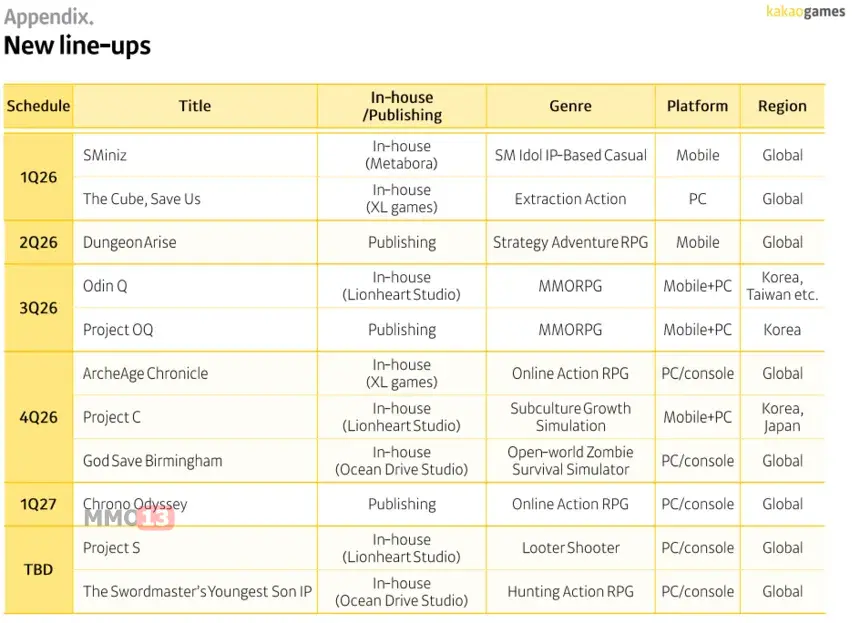Select the Project OQ title
This screenshot has width=860, height=623.
click(118, 330)
